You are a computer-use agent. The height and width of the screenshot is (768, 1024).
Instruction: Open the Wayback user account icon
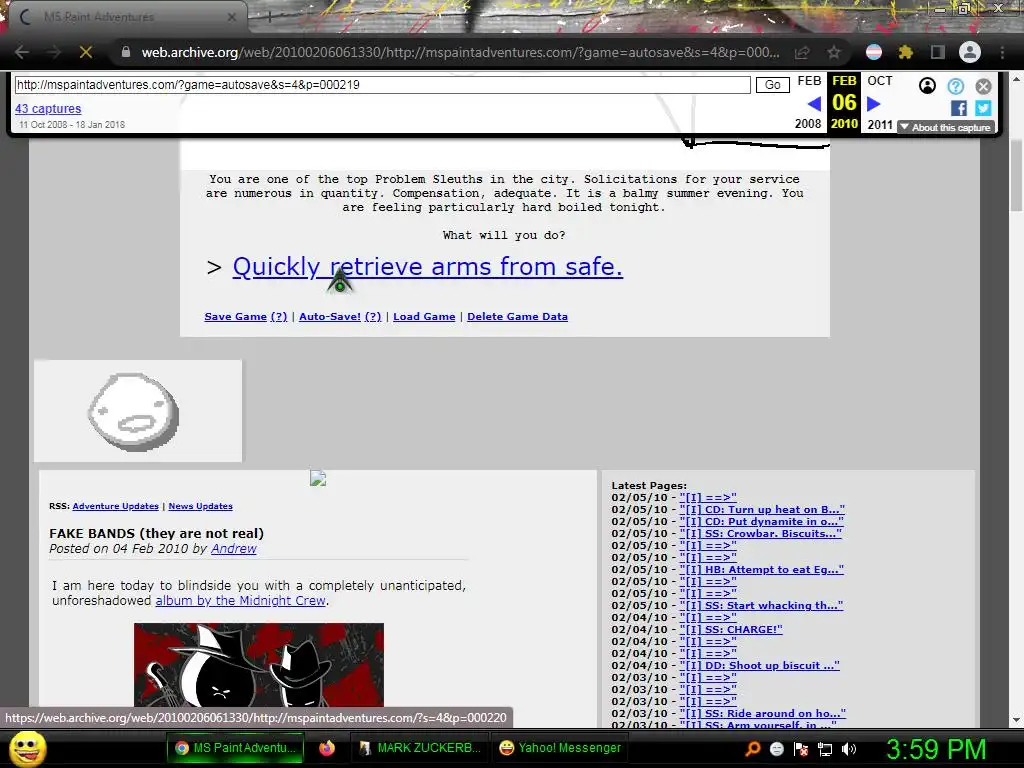927,86
